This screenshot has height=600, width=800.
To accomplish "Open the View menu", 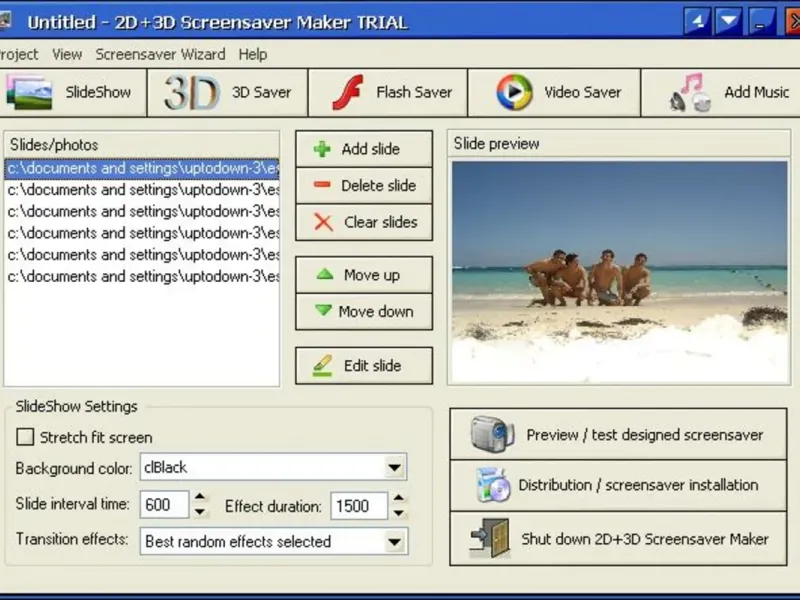I will pos(67,54).
